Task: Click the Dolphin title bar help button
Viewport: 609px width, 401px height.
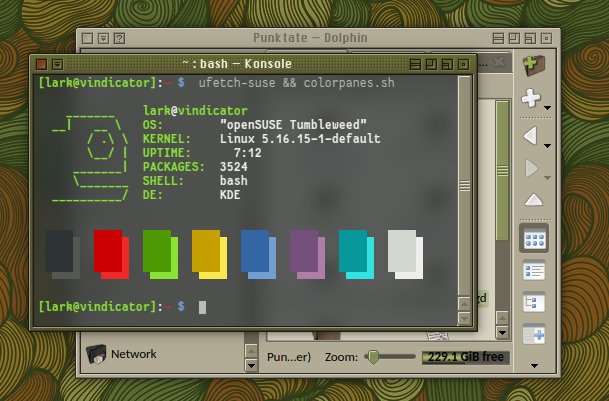Action: tap(119, 38)
